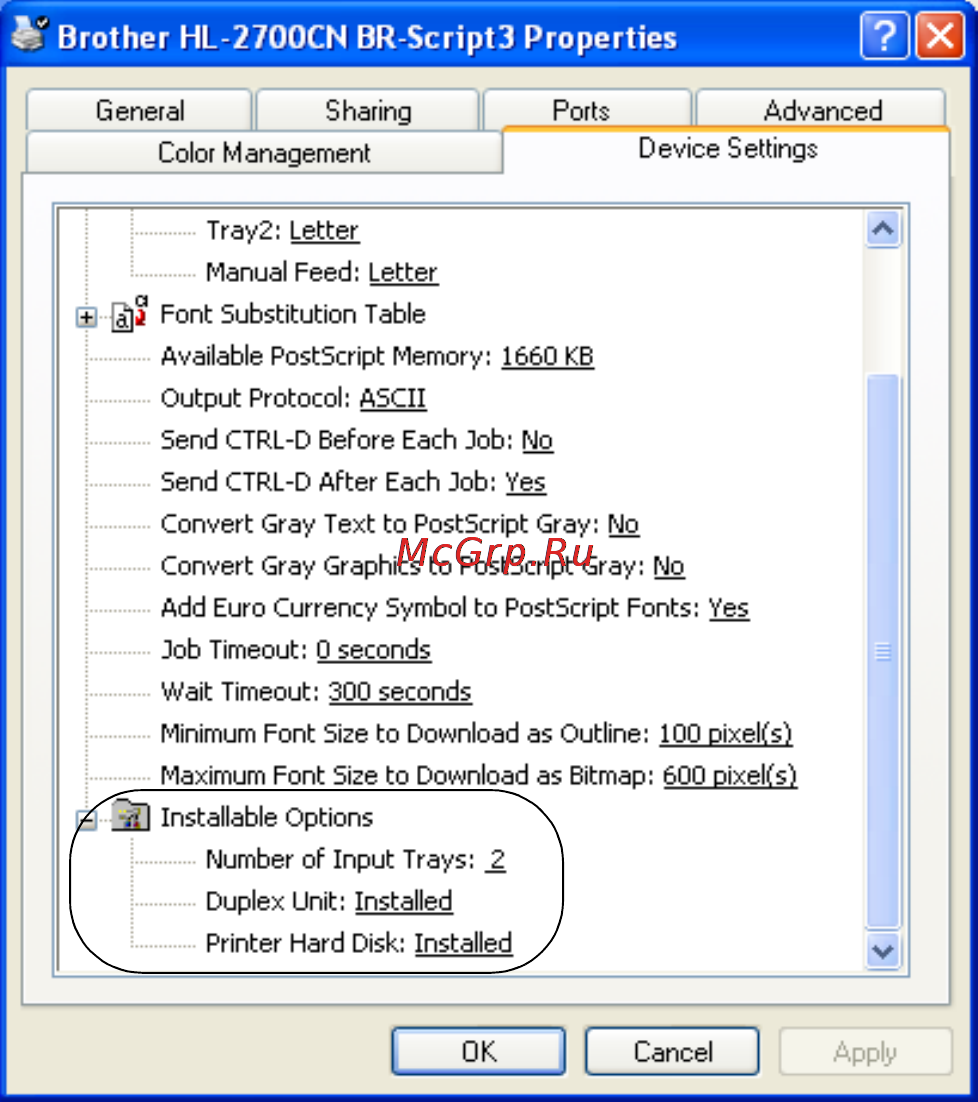Collapse the Installable Options node
Viewport: 978px width, 1102px height.
pyautogui.click(x=86, y=819)
